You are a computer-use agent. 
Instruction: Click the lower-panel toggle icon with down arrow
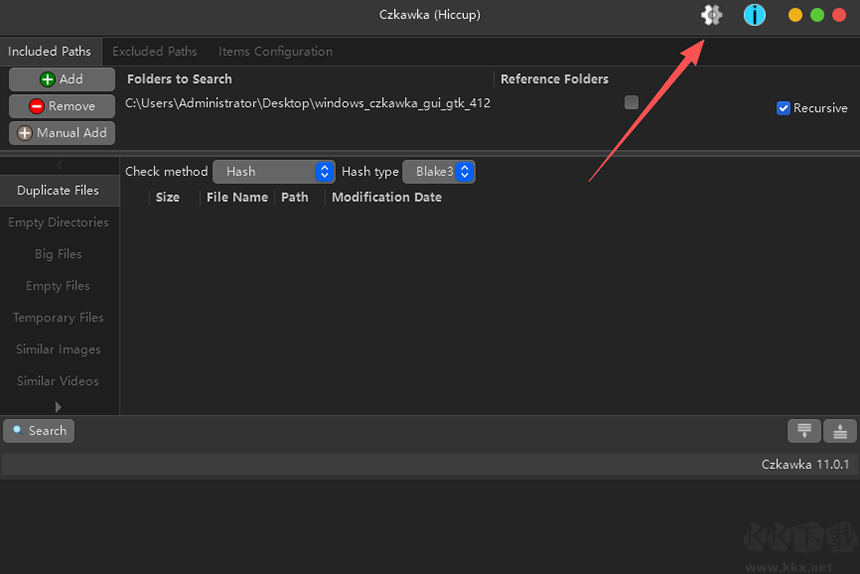[x=804, y=430]
